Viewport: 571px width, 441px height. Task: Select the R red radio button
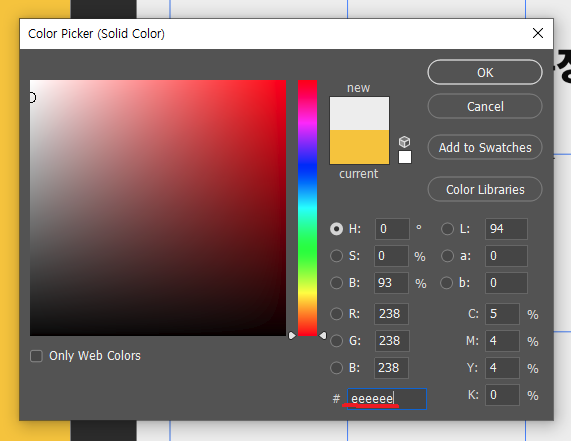coord(336,314)
